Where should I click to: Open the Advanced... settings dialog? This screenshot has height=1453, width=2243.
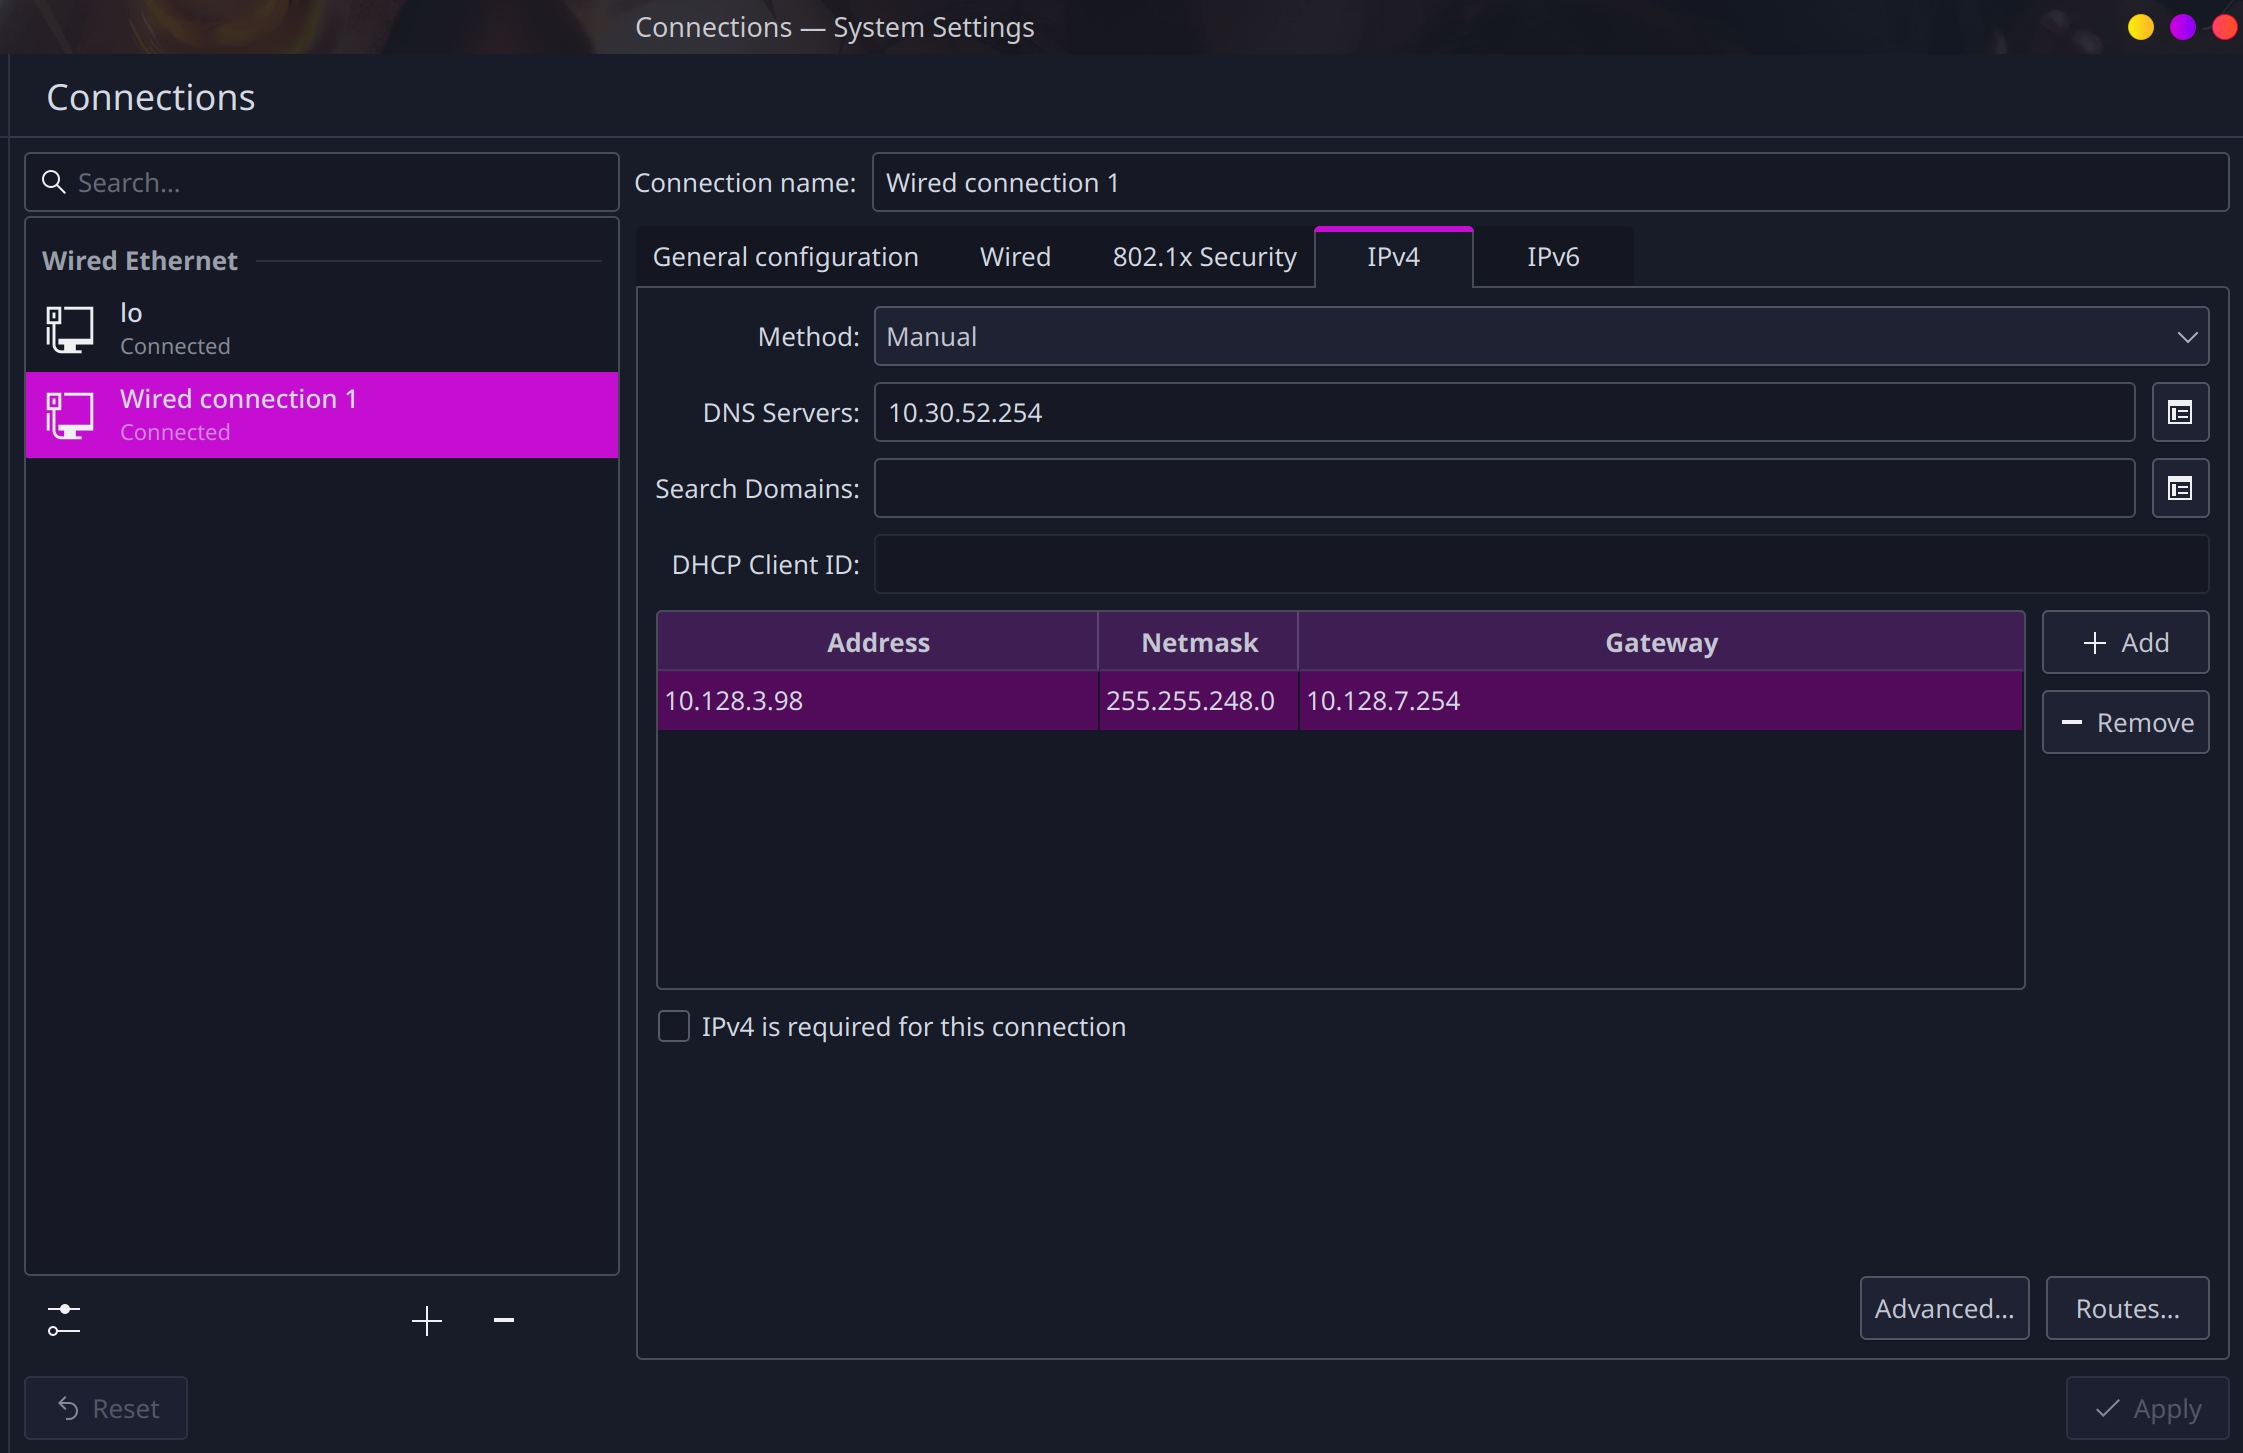1943,1308
